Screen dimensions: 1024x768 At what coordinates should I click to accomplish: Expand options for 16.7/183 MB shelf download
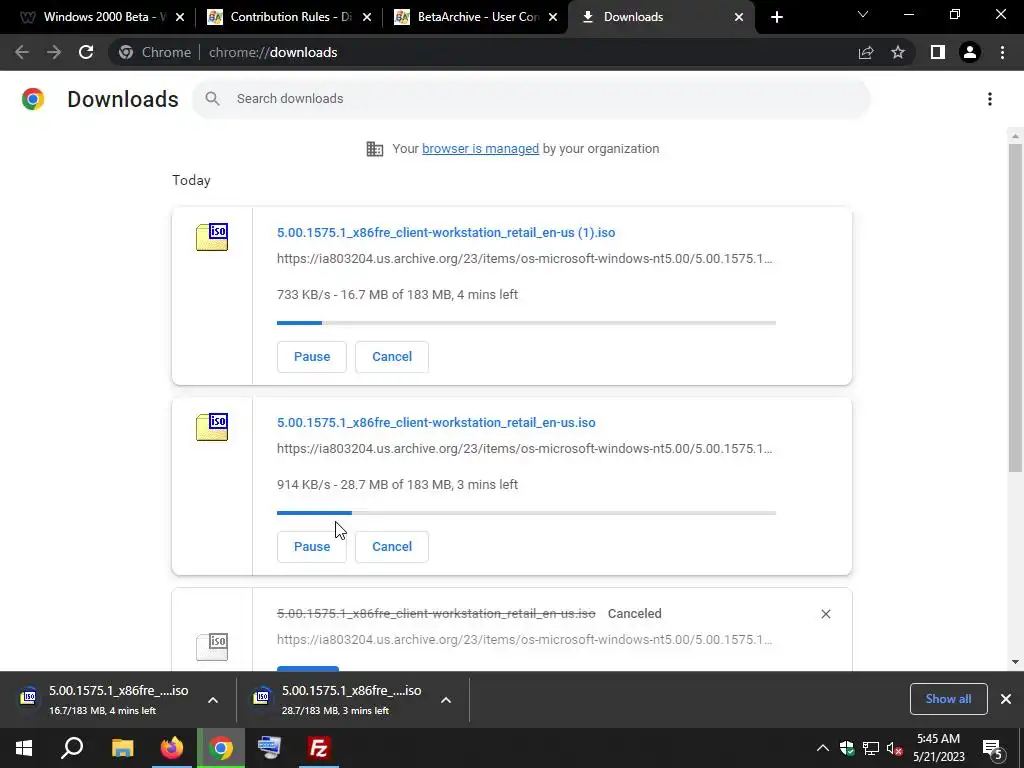(x=213, y=700)
